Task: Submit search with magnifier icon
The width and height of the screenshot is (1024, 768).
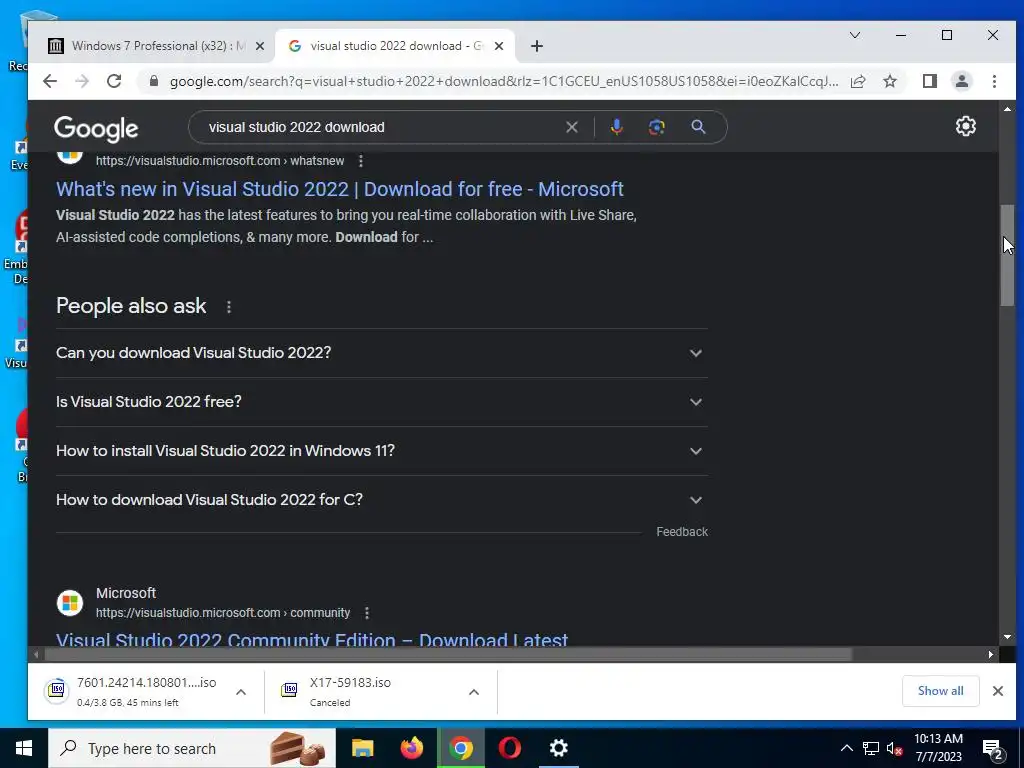Action: 698,127
